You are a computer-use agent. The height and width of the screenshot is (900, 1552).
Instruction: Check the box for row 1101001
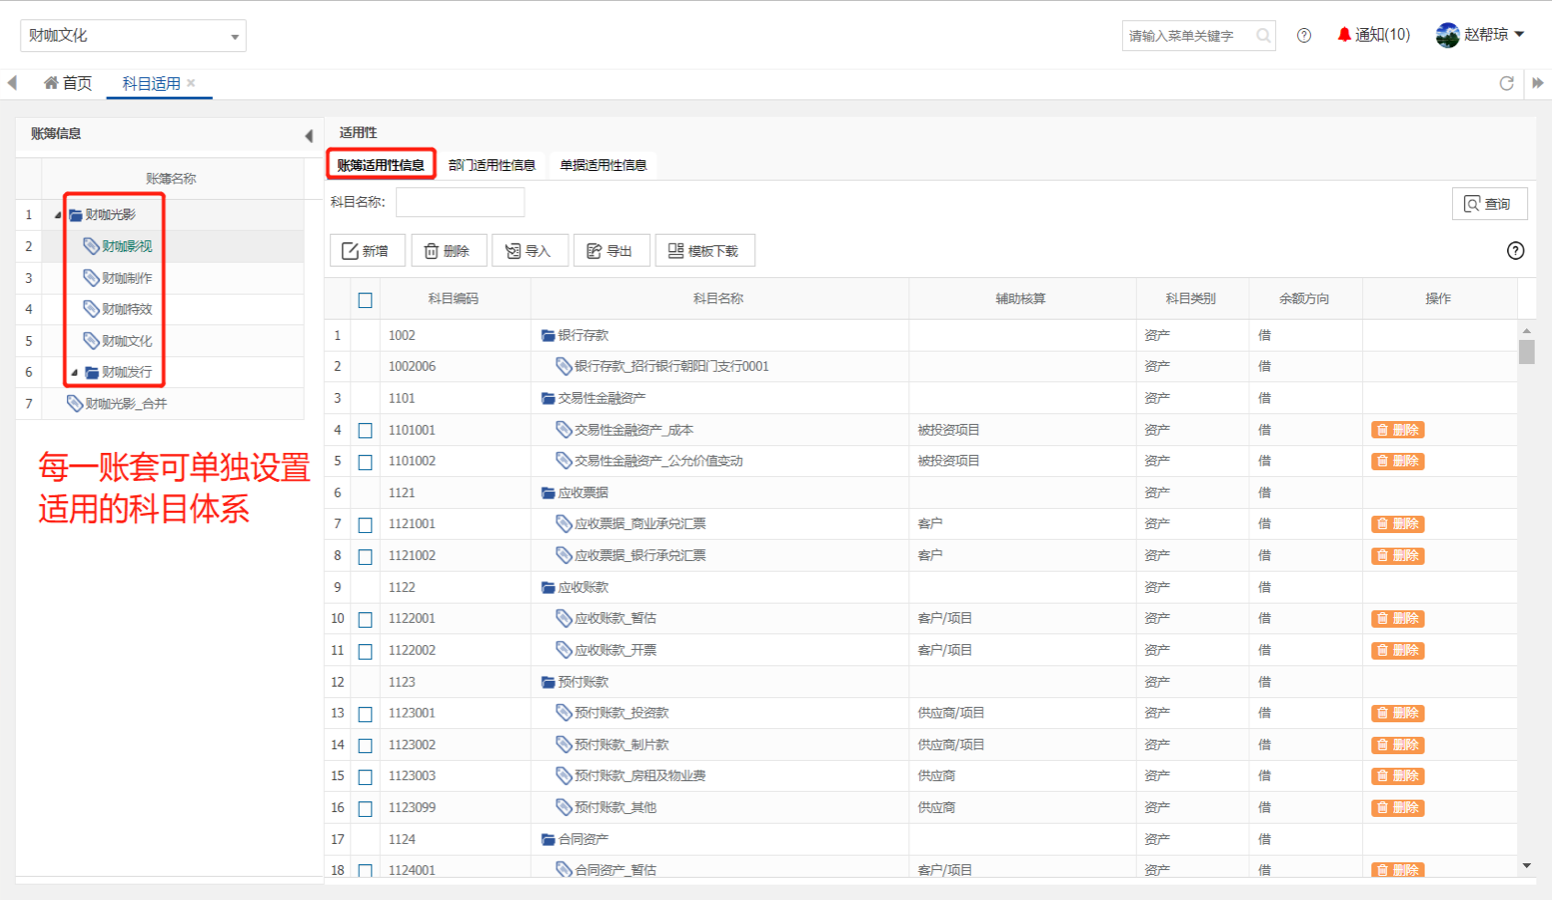click(365, 431)
